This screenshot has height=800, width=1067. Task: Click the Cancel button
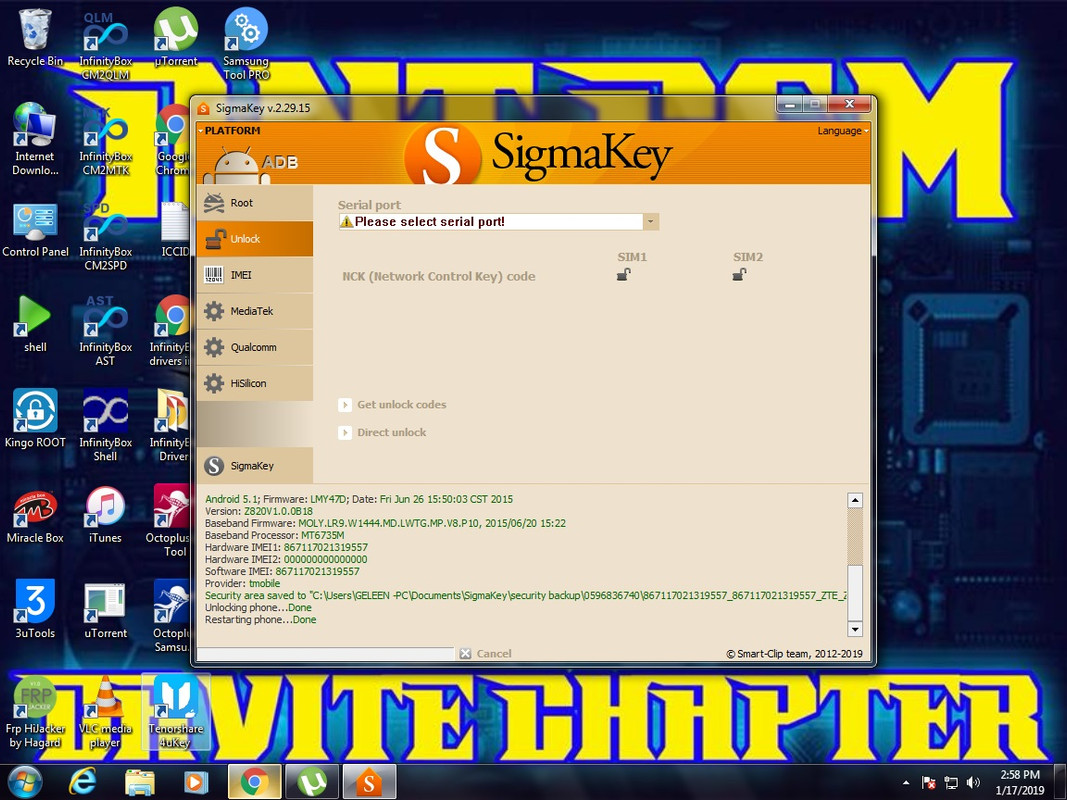(485, 654)
